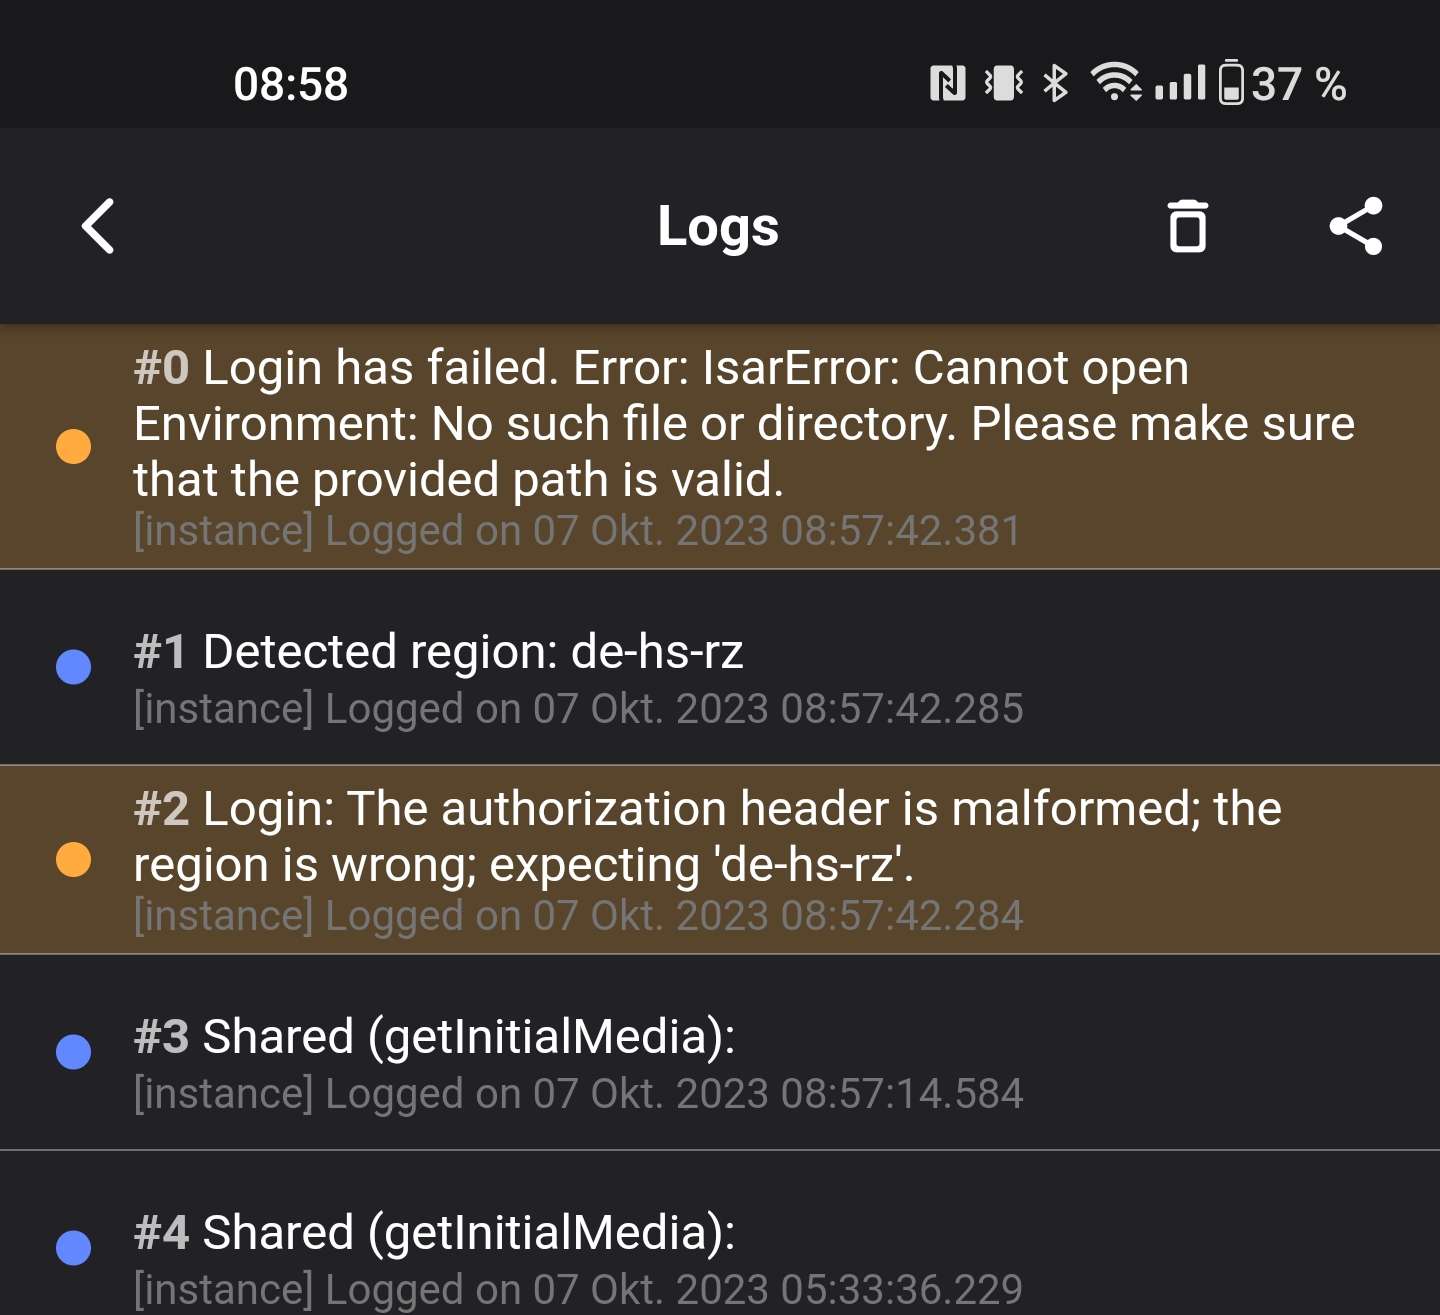This screenshot has width=1440, height=1315.
Task: Tap the blue dot on log #3
Action: [x=73, y=1051]
